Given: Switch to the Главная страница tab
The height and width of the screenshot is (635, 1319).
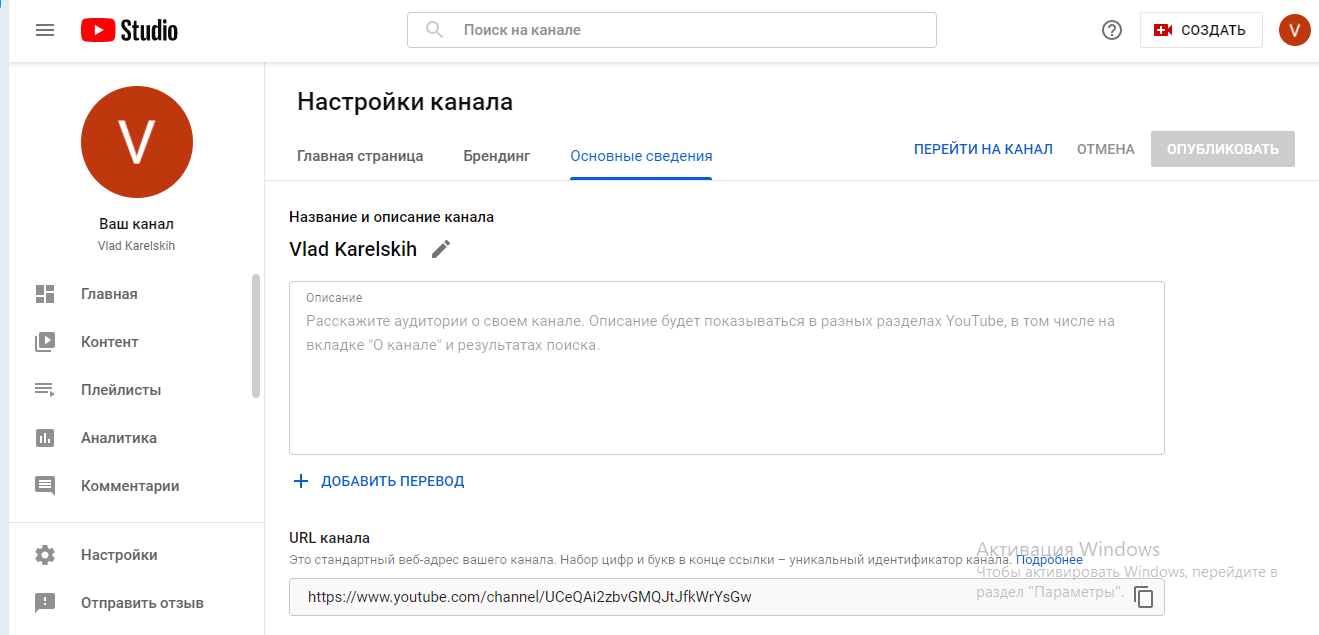Looking at the screenshot, I should point(360,156).
